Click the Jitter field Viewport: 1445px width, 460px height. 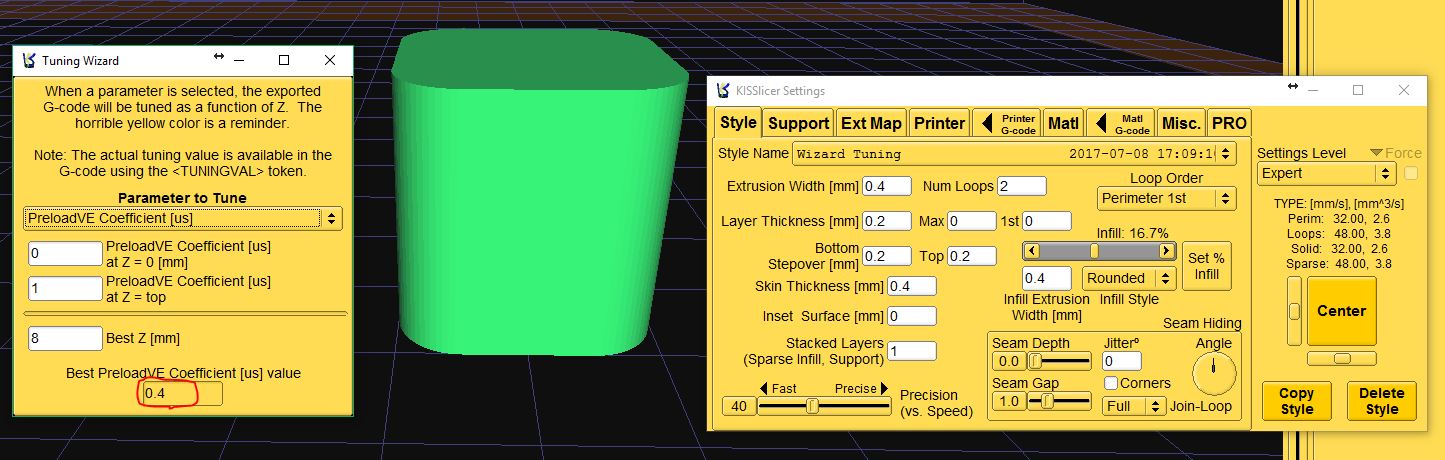pos(1122,361)
